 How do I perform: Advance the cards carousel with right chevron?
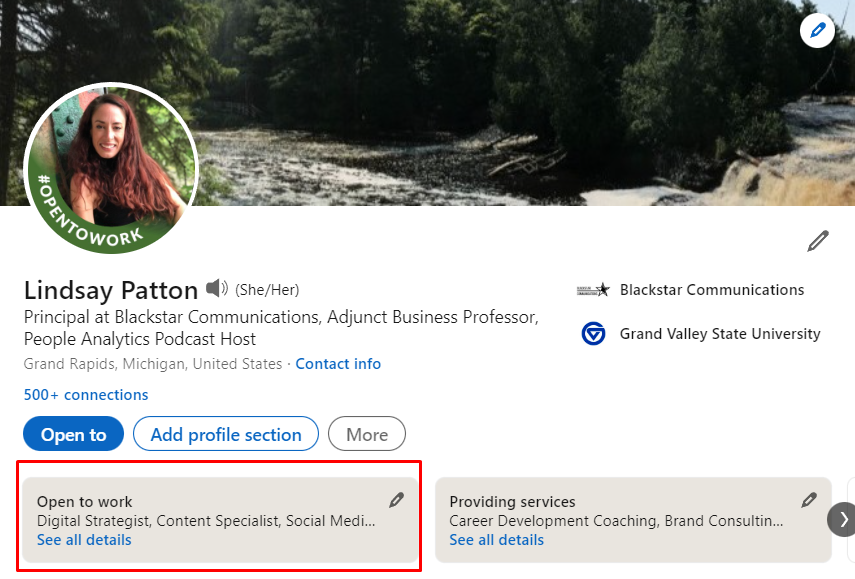tap(843, 520)
